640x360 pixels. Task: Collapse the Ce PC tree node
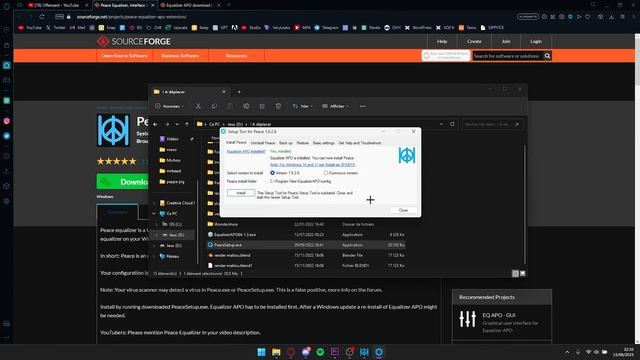(x=154, y=213)
